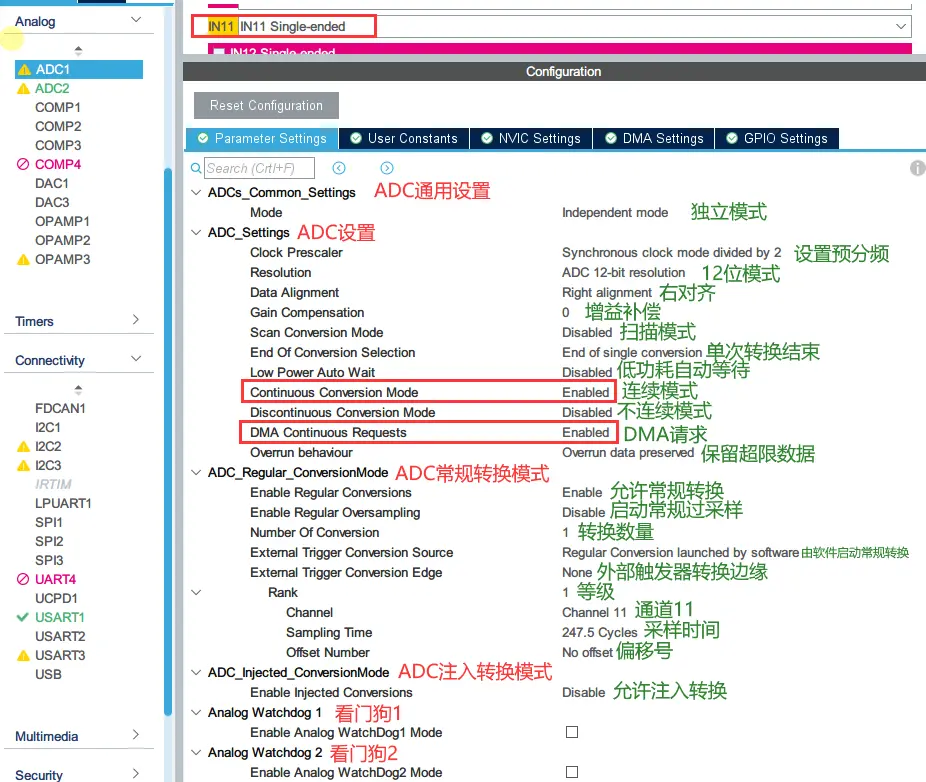Enable Analog WatchDog2 Mode checkbox
This screenshot has height=782, width=926.
pos(572,772)
